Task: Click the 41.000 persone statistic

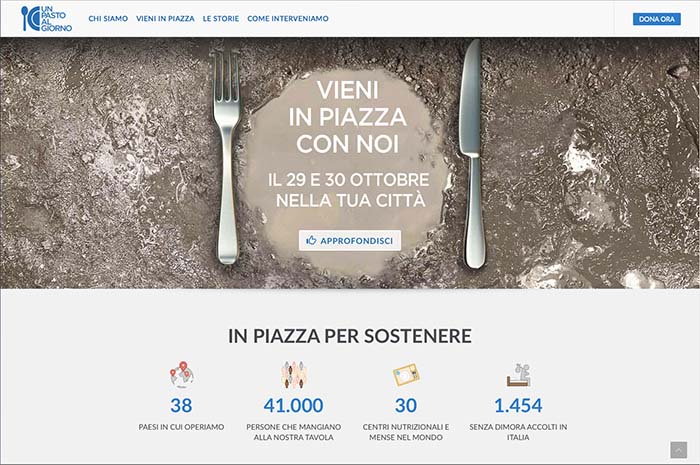Action: pos(293,406)
